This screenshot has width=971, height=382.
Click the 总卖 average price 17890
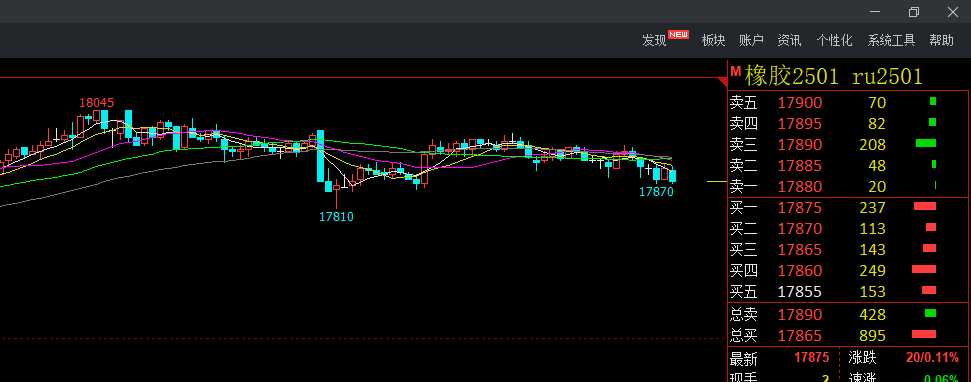click(800, 315)
